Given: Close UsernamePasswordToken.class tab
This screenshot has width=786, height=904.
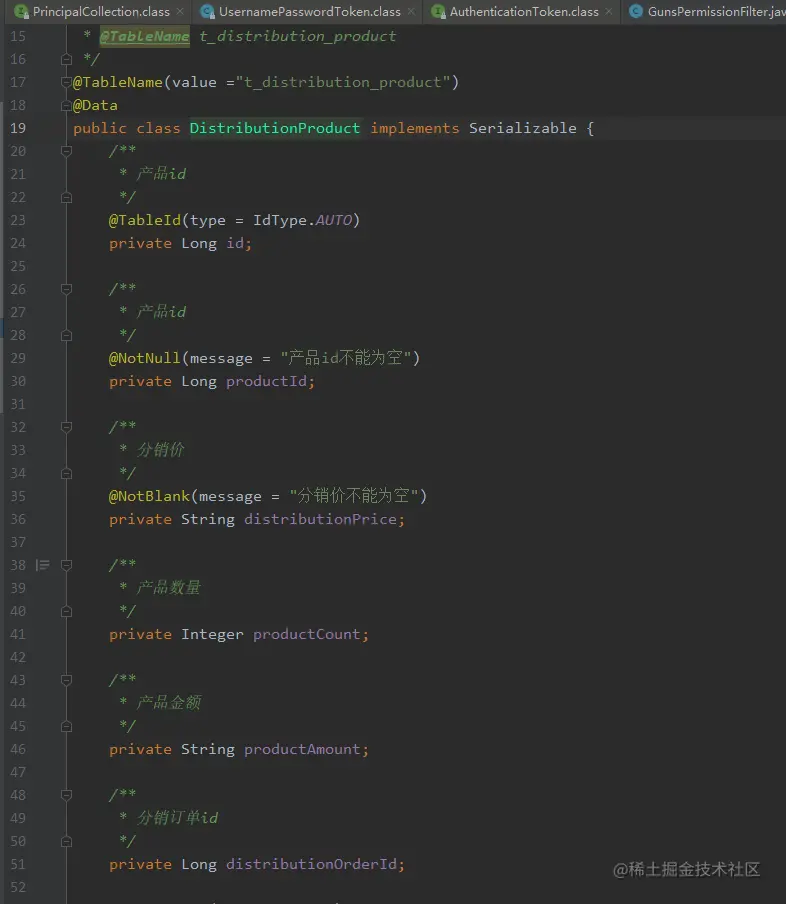Looking at the screenshot, I should (x=411, y=12).
